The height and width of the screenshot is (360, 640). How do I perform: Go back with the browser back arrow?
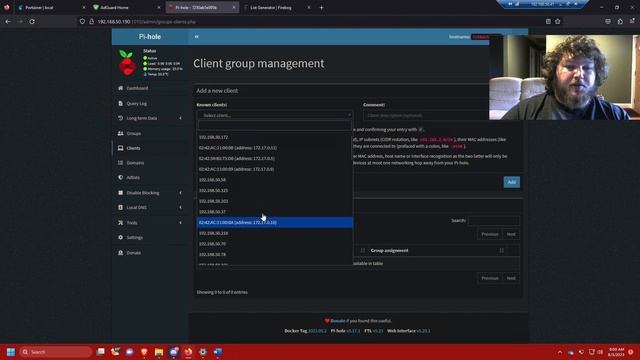8,22
